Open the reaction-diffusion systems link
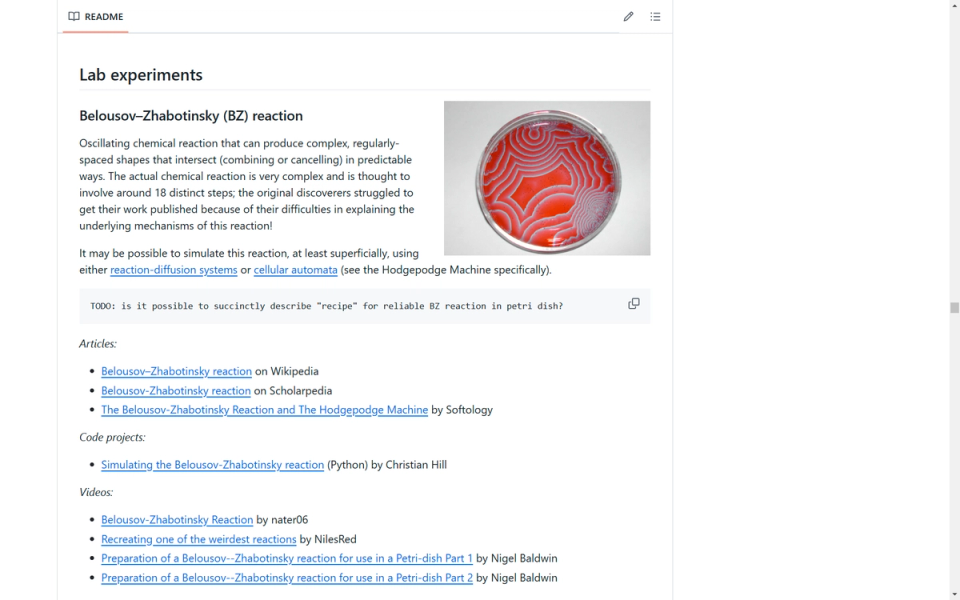The height and width of the screenshot is (600, 960). tap(174, 270)
